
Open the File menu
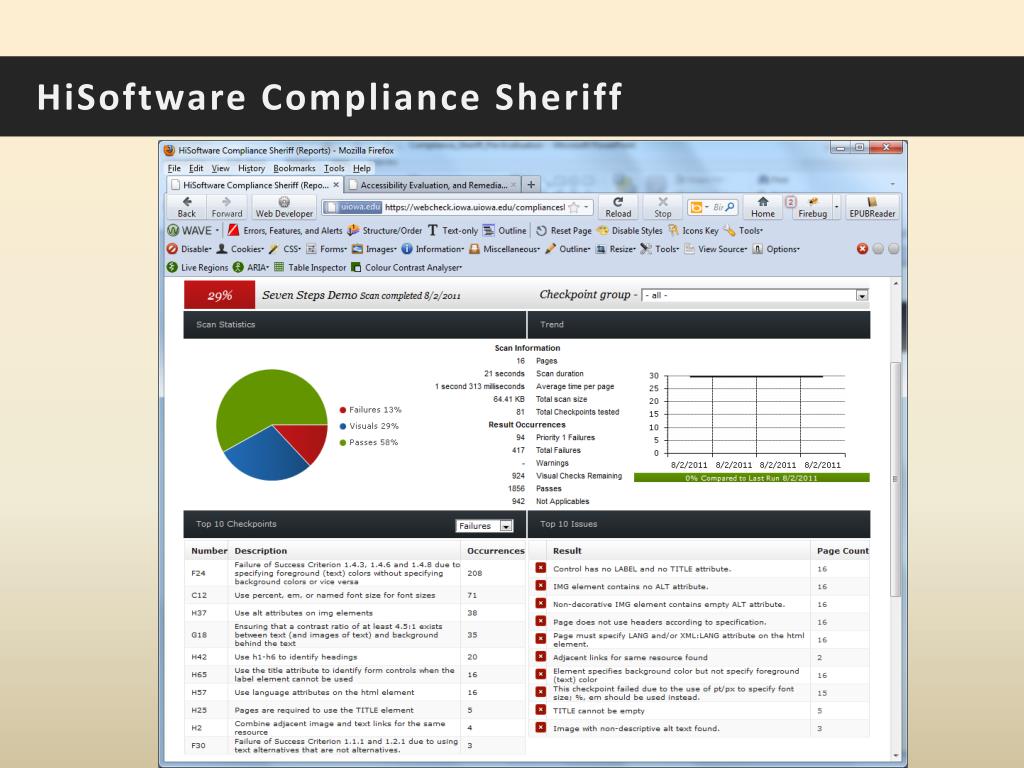[174, 168]
